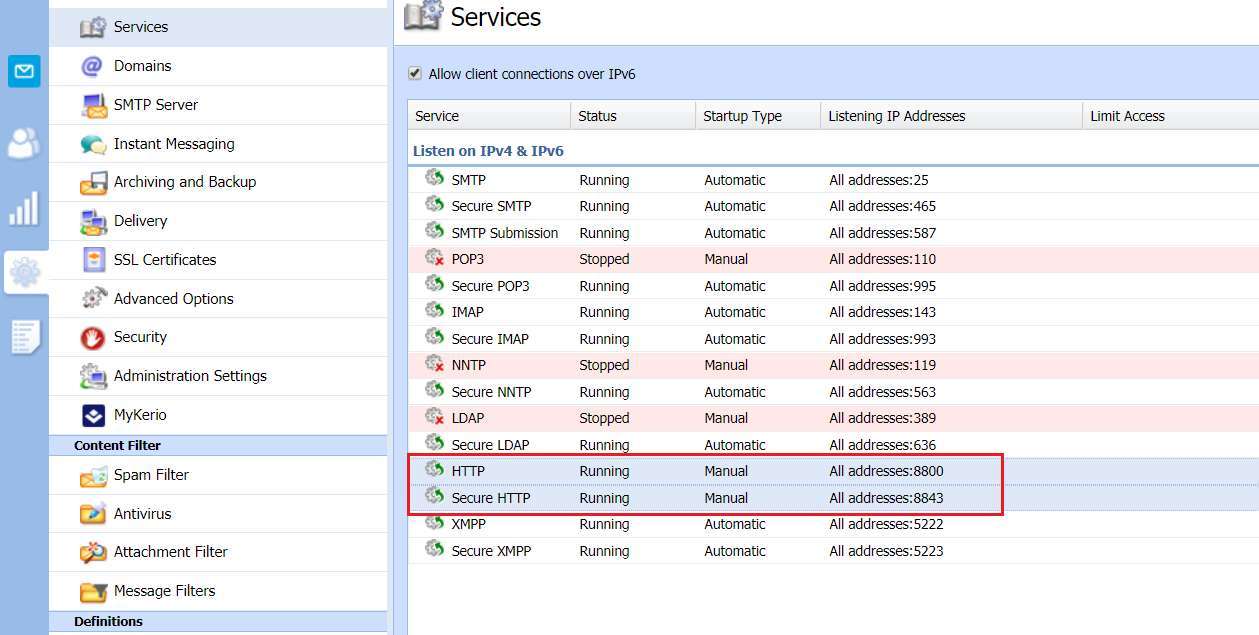The width and height of the screenshot is (1259, 635).
Task: Sort by Listening IP Addresses column header
Action: 951,116
